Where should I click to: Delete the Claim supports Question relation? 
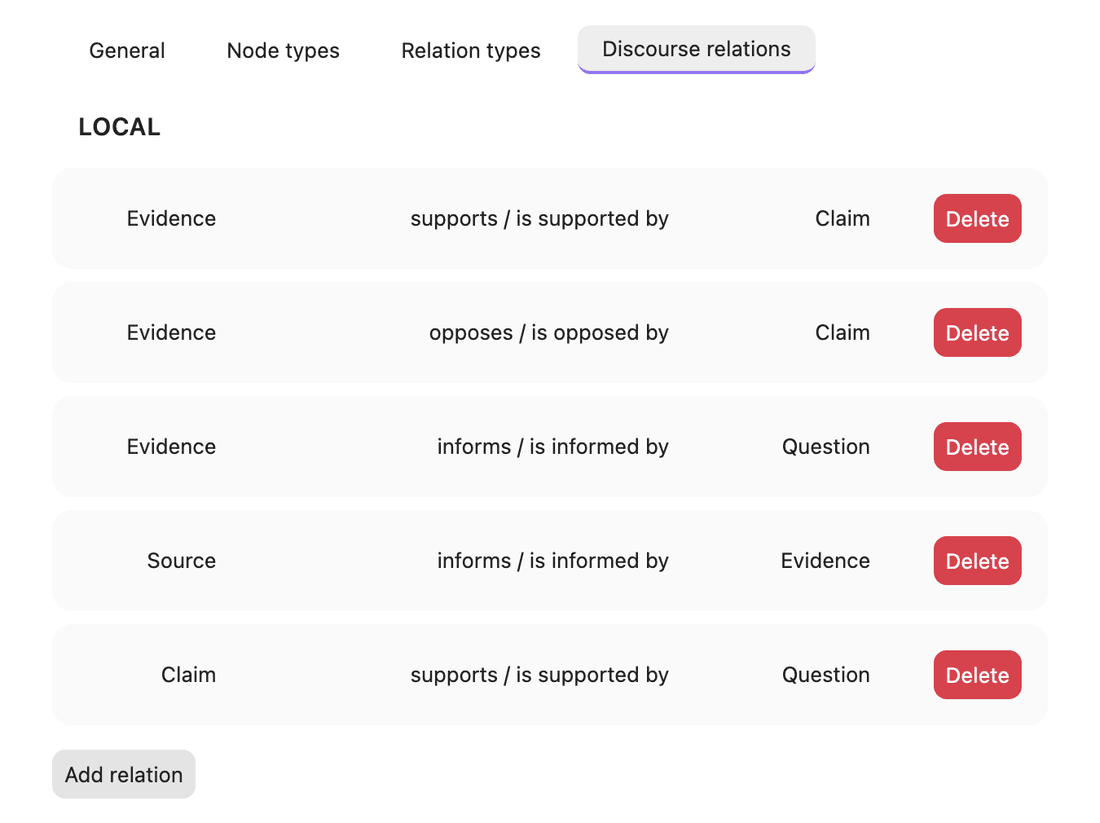977,675
